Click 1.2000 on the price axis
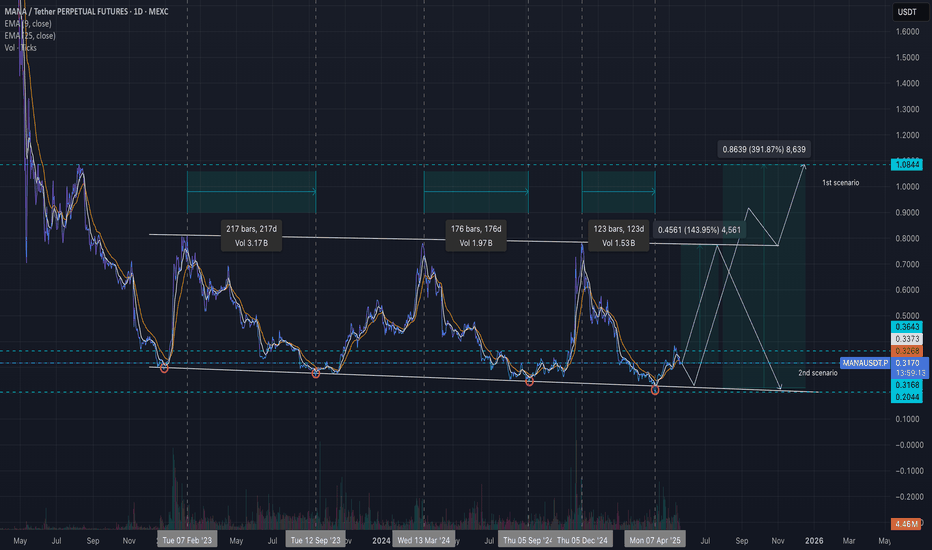The height and width of the screenshot is (550, 932). (907, 135)
